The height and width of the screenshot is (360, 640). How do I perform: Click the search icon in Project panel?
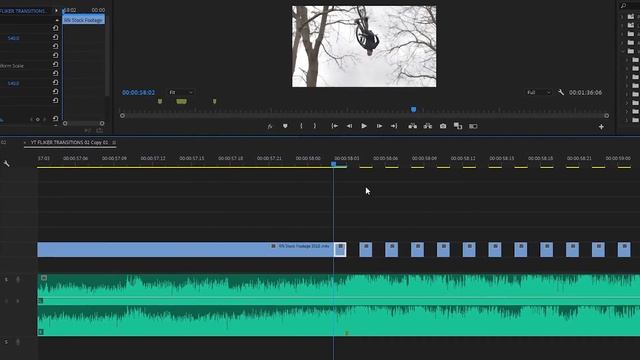point(623,5)
